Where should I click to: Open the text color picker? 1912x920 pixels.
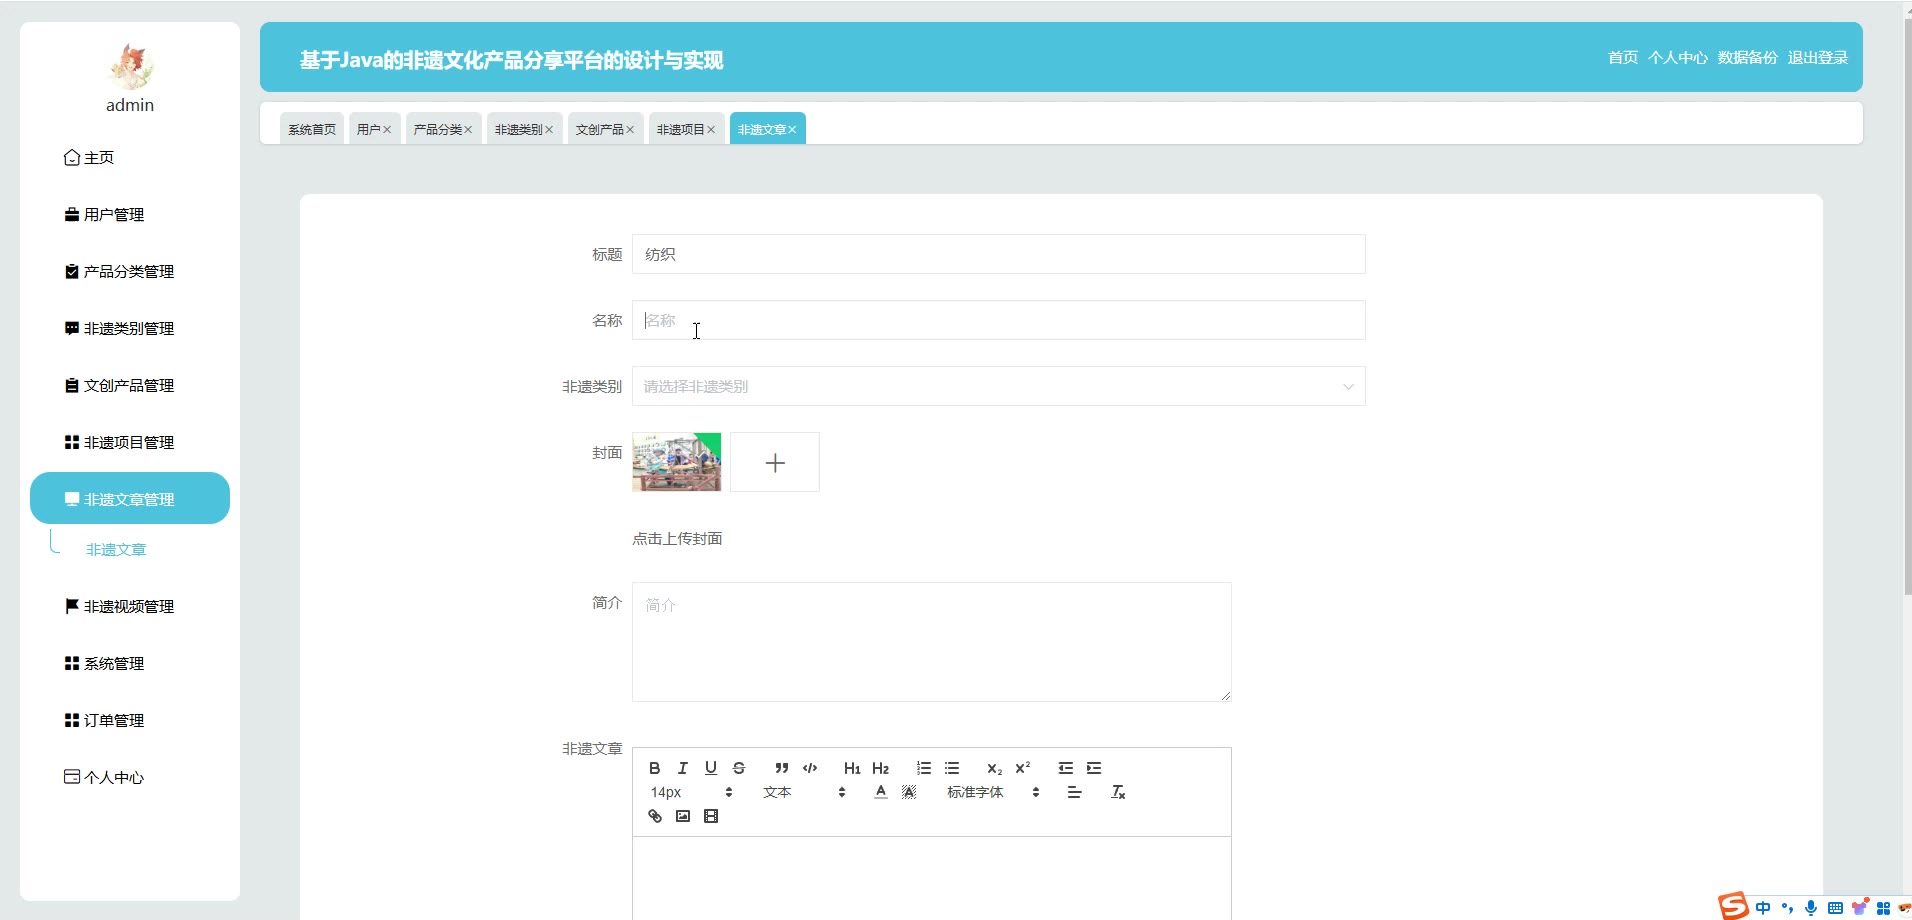pyautogui.click(x=880, y=792)
